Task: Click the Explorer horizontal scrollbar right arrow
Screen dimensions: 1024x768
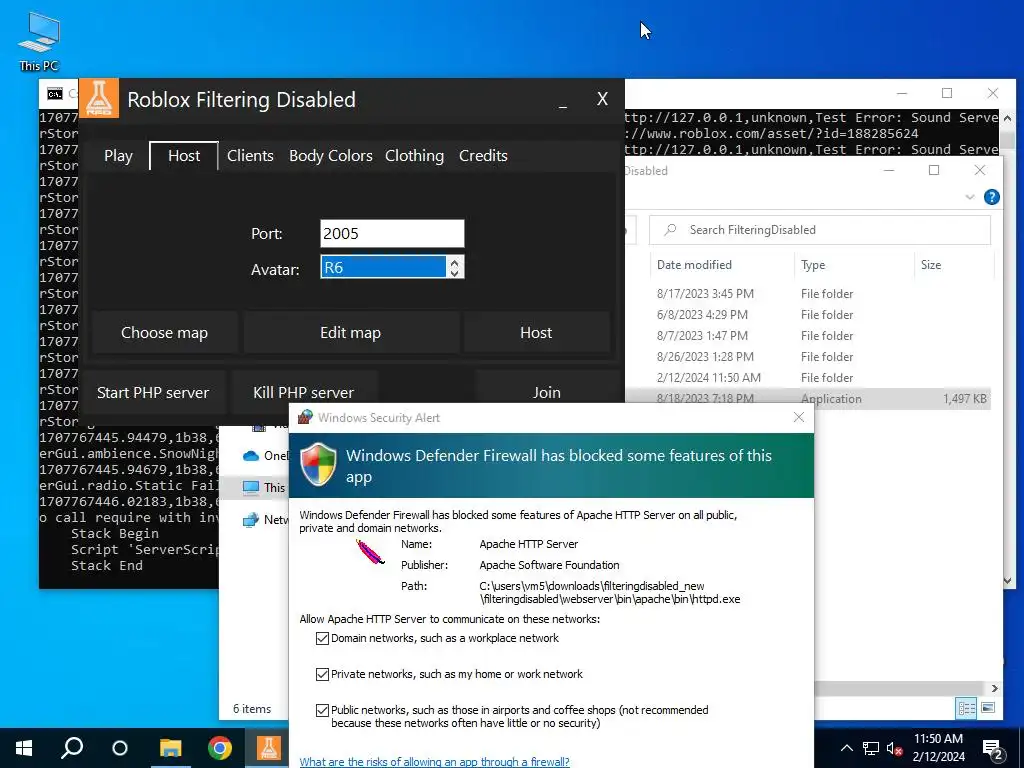Action: pyautogui.click(x=995, y=688)
